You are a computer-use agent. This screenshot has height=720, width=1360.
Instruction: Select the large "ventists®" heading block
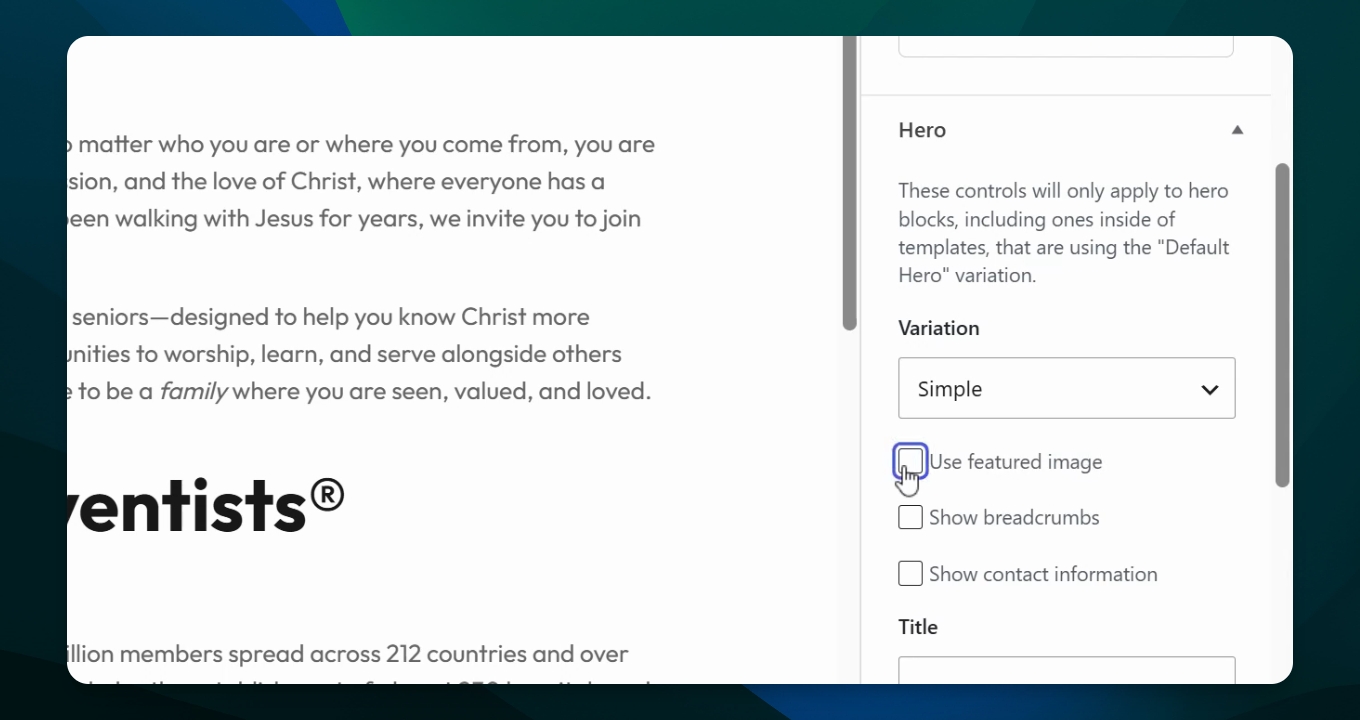pos(206,504)
